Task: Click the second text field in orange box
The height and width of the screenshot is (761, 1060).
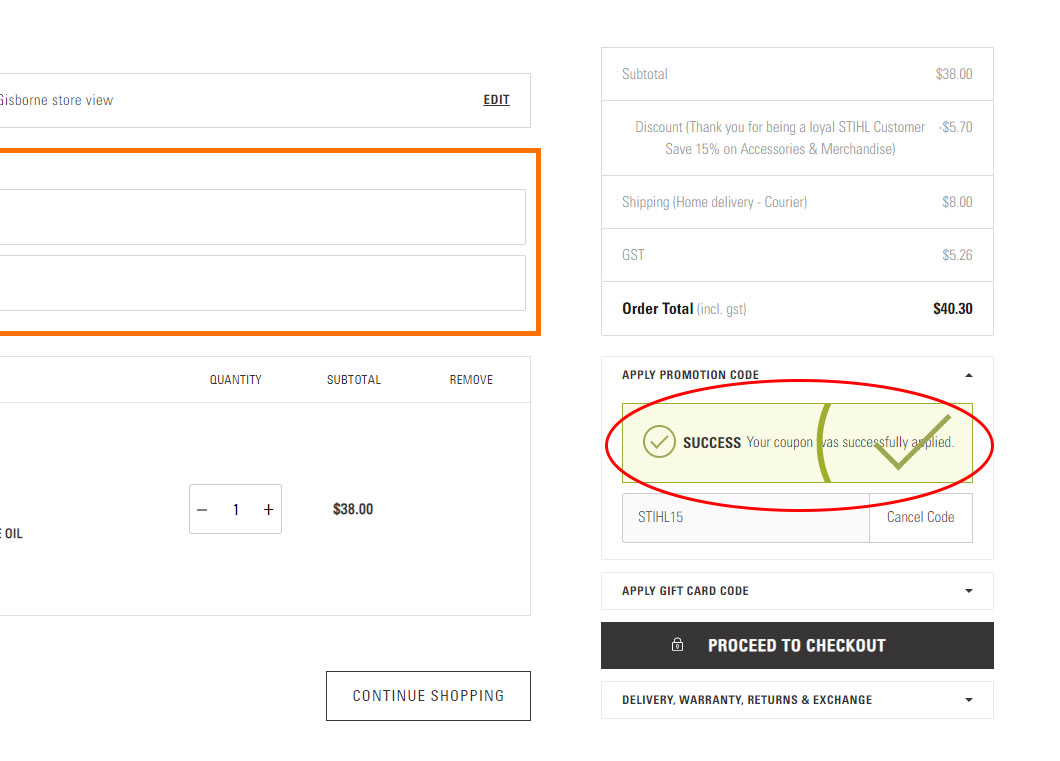Action: coord(262,283)
